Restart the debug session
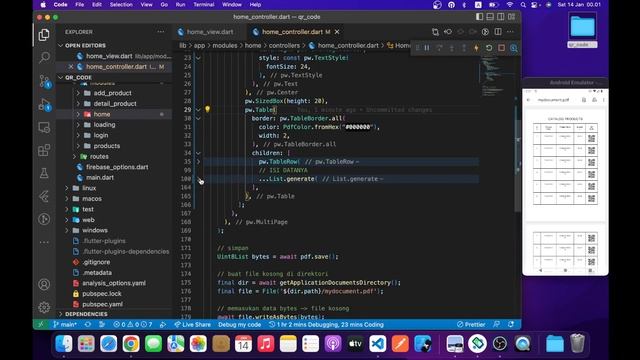 coord(489,48)
